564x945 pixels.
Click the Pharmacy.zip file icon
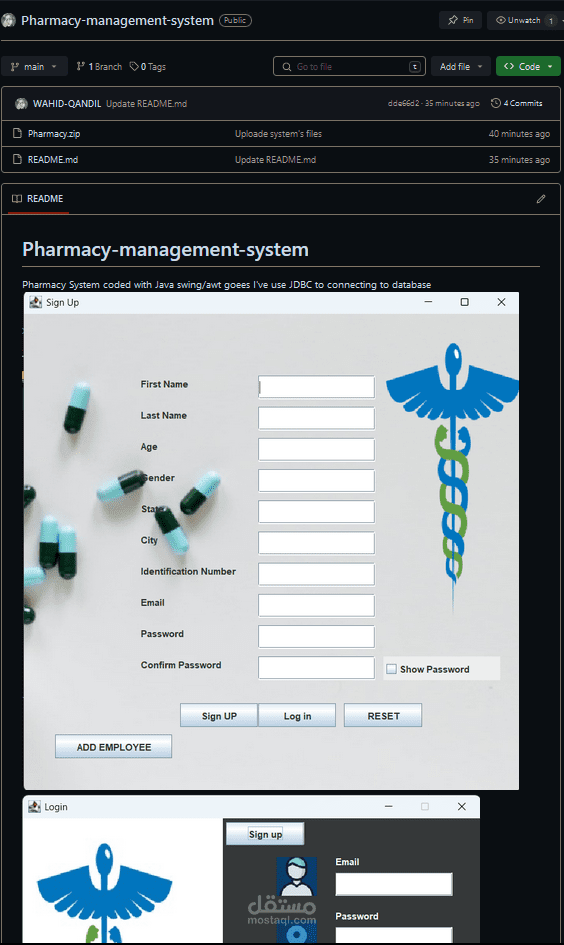(17, 133)
